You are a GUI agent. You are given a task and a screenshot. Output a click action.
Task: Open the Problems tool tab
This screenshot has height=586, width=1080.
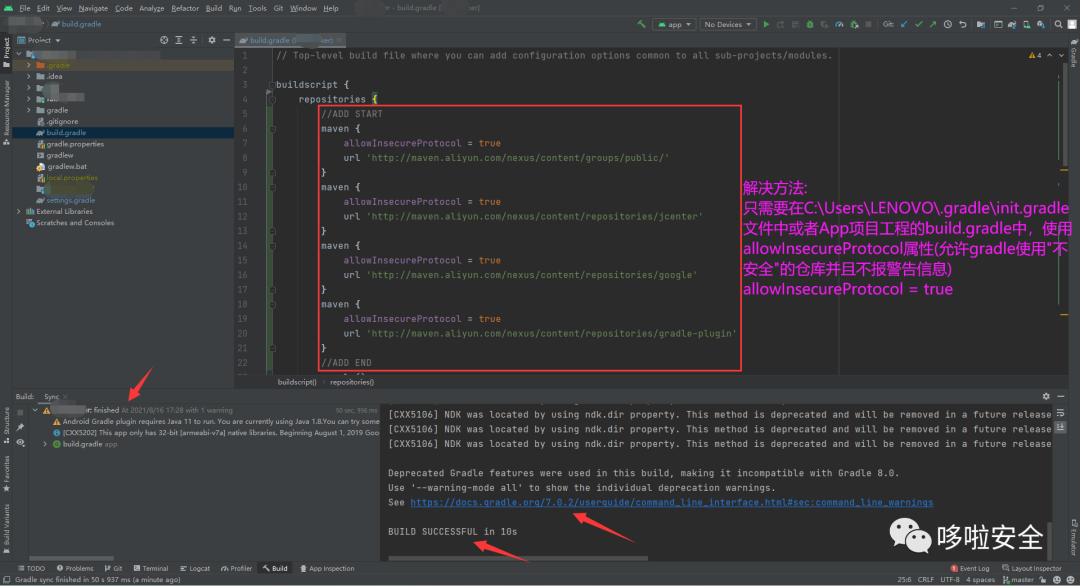pos(75,569)
